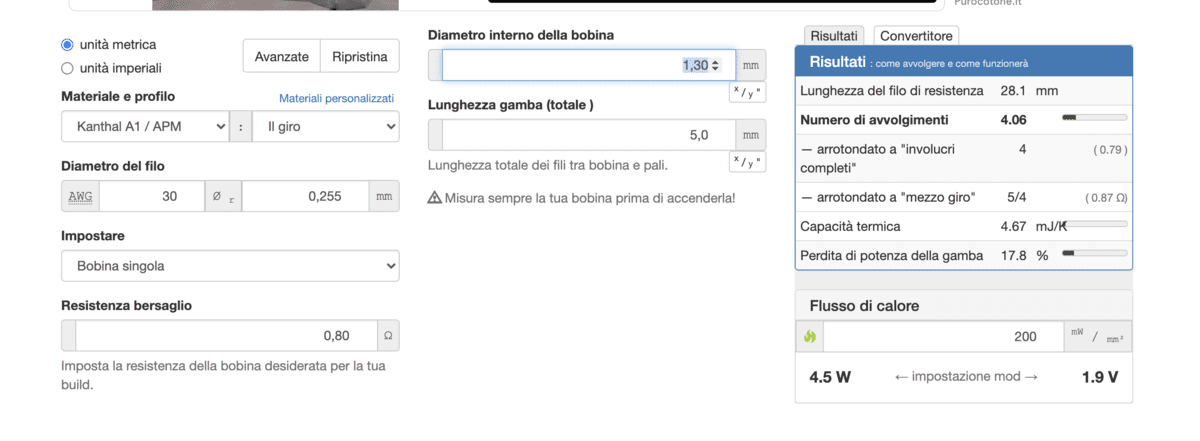Click the Capacità termica progress bar
The width and height of the screenshot is (1200, 441).
(1094, 224)
